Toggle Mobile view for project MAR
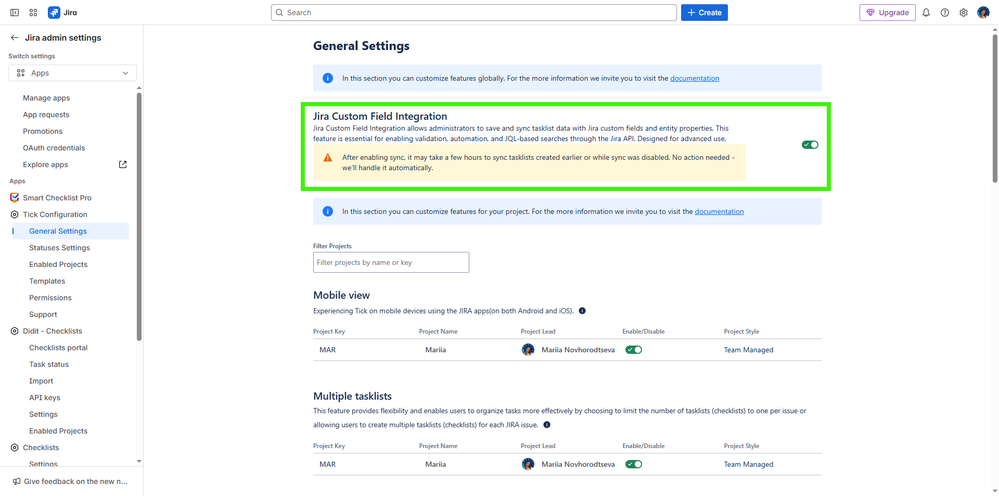 (633, 350)
